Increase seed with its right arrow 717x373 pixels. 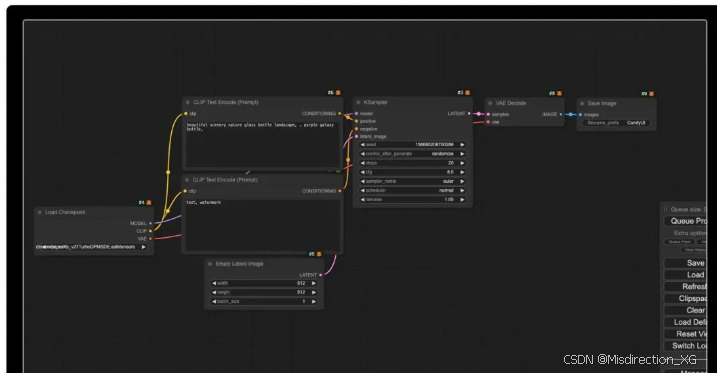tap(462, 144)
